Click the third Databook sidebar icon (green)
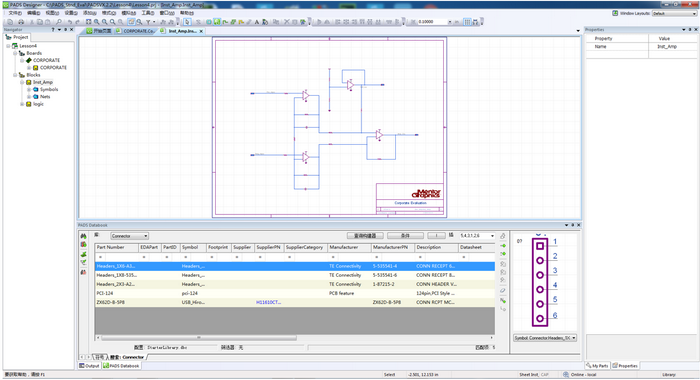This screenshot has height=380, width=700. click(83, 254)
